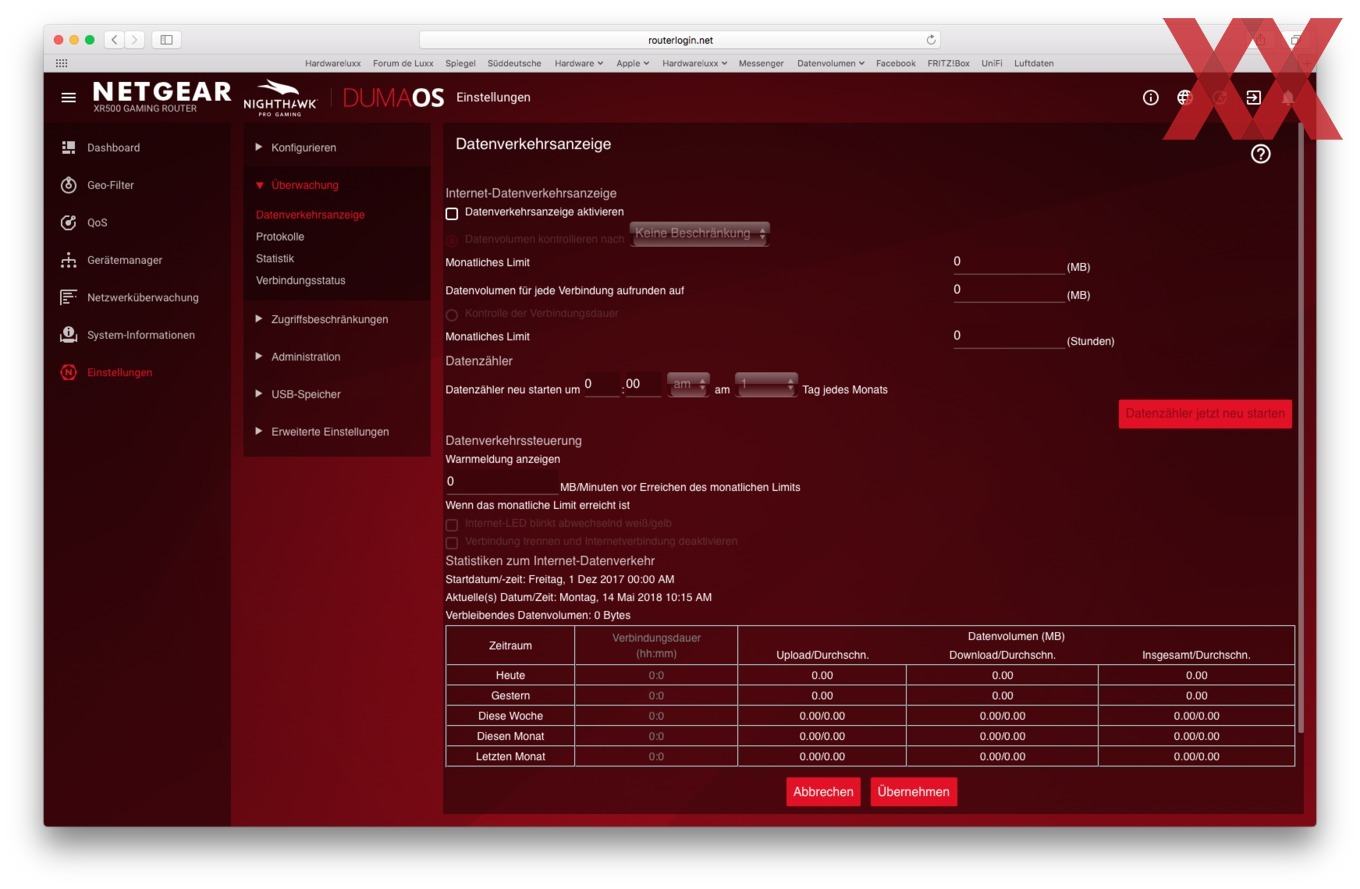Image resolution: width=1360 pixels, height=889 pixels.
Task: Open Hardware bookmarks folder dropdown
Action: (578, 63)
